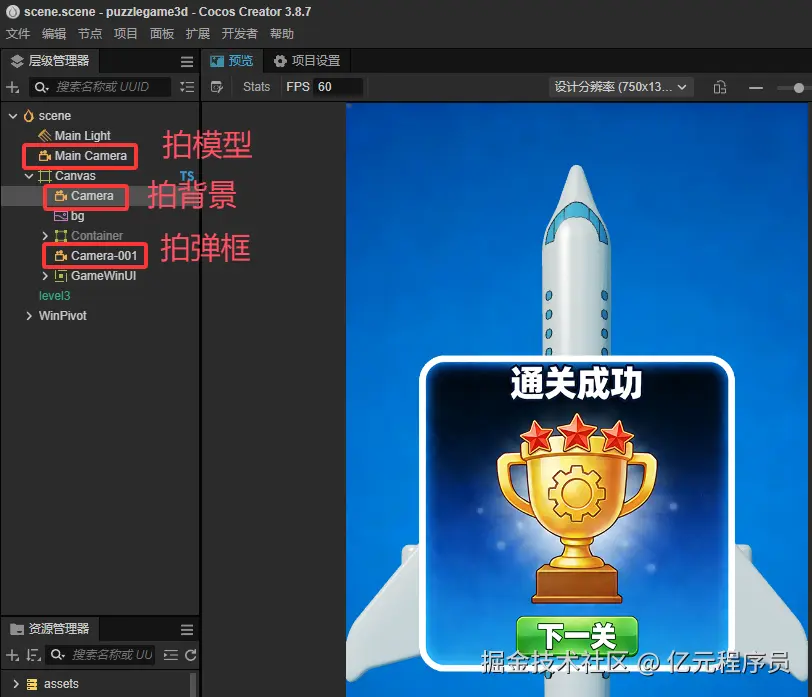This screenshot has height=697, width=812.
Task: Open the 项目 menu
Action: 125,34
